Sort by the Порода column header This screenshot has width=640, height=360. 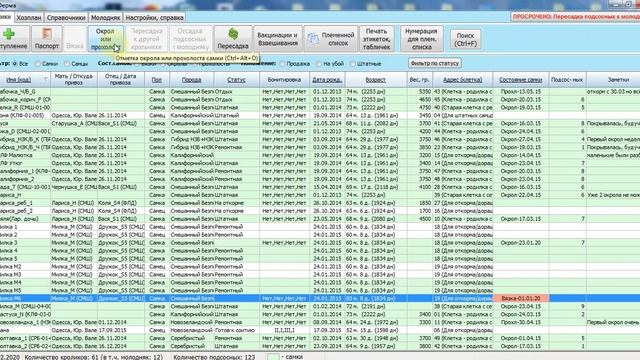pos(191,80)
